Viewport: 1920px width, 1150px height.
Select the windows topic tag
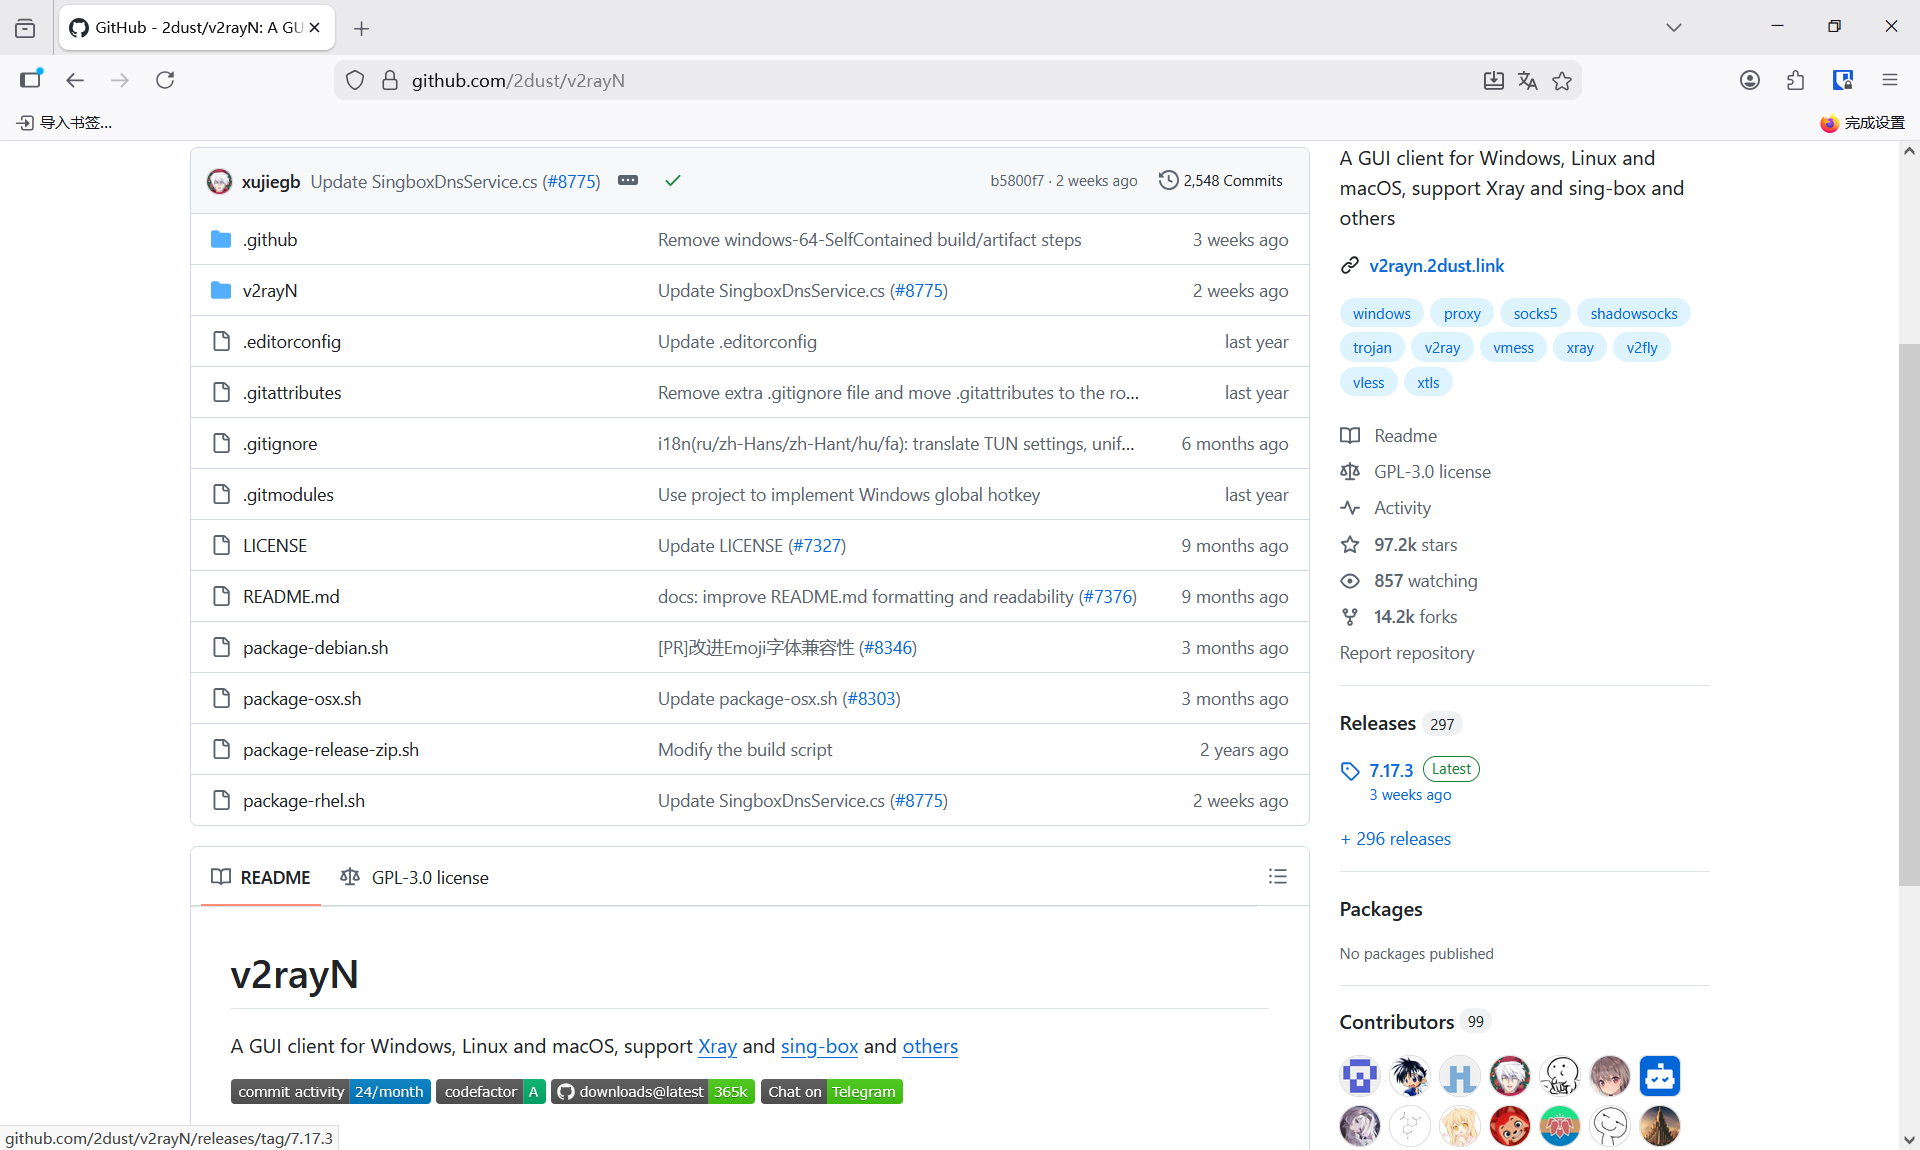(1381, 313)
